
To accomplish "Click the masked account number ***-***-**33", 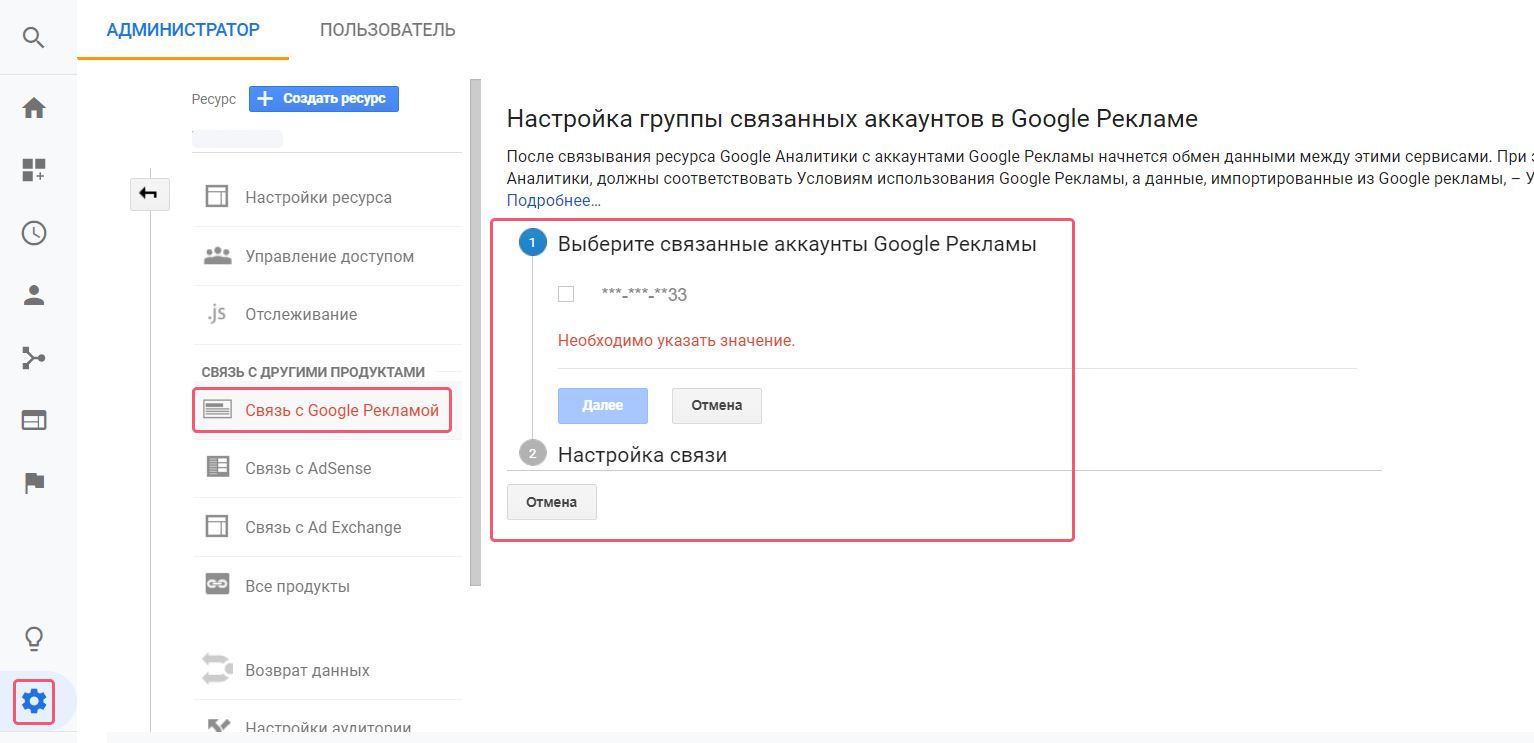I will point(644,294).
